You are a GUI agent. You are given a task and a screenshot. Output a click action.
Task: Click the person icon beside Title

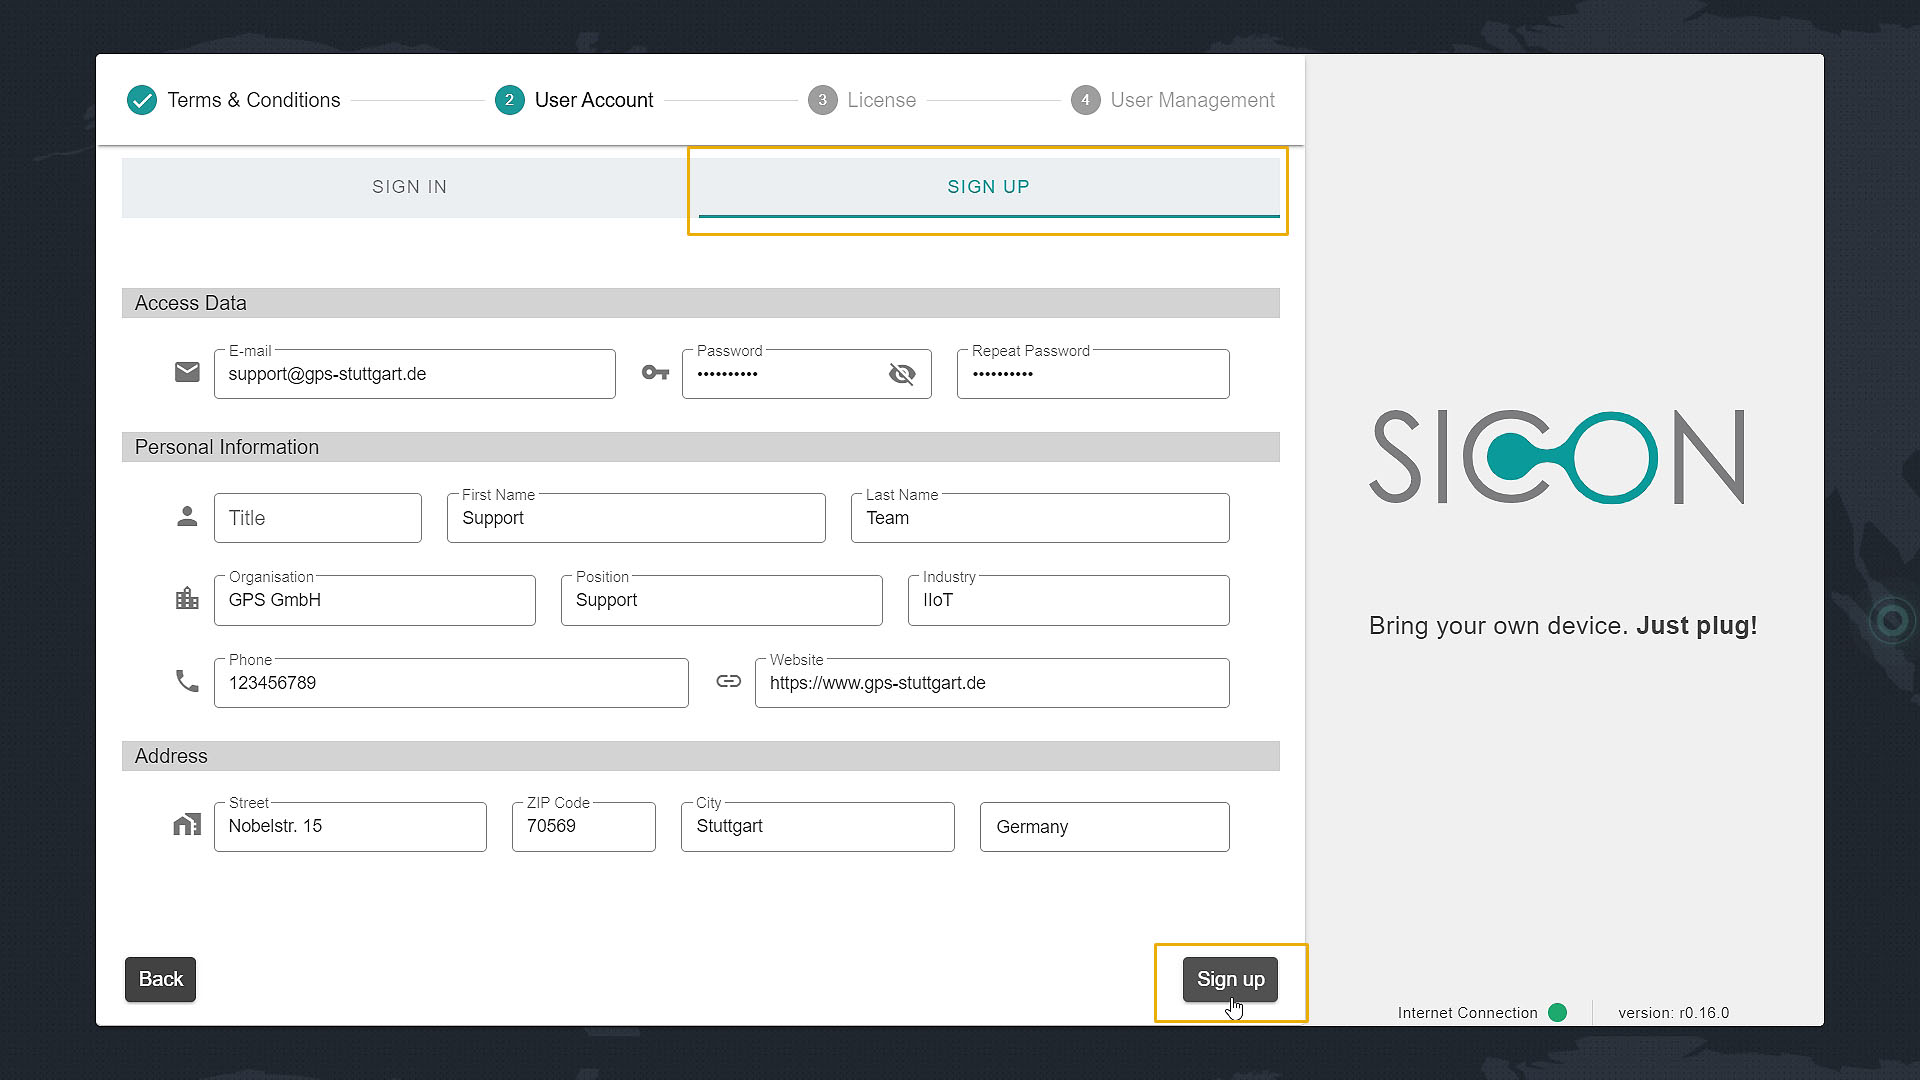tap(187, 517)
